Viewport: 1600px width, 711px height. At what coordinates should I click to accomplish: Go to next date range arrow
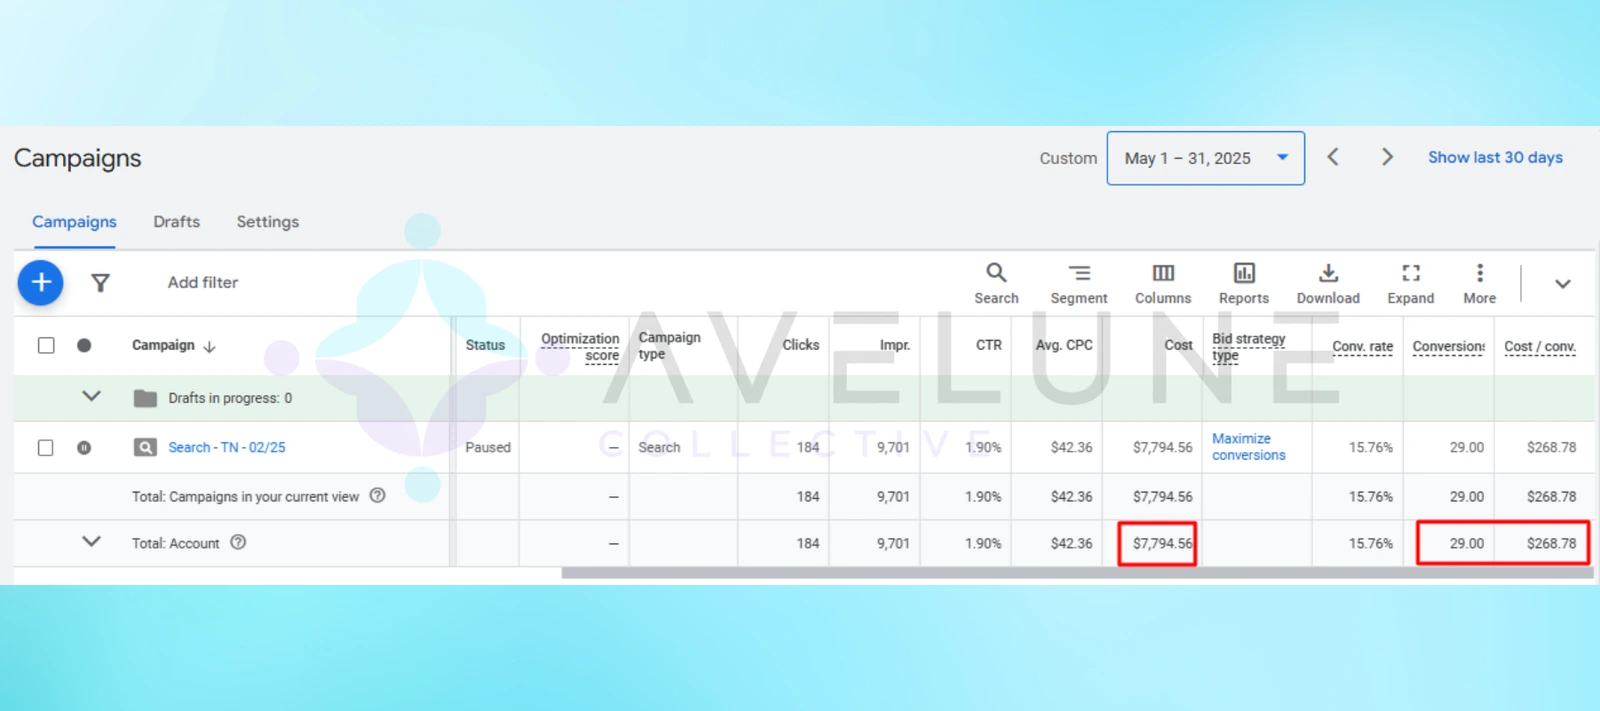coord(1387,157)
